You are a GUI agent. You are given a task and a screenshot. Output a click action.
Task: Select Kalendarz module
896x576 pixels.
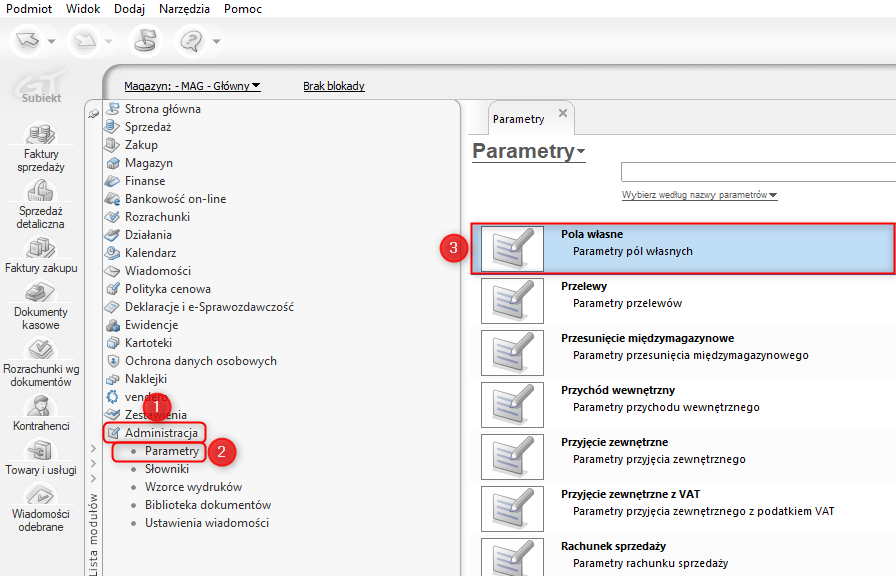click(x=150, y=253)
